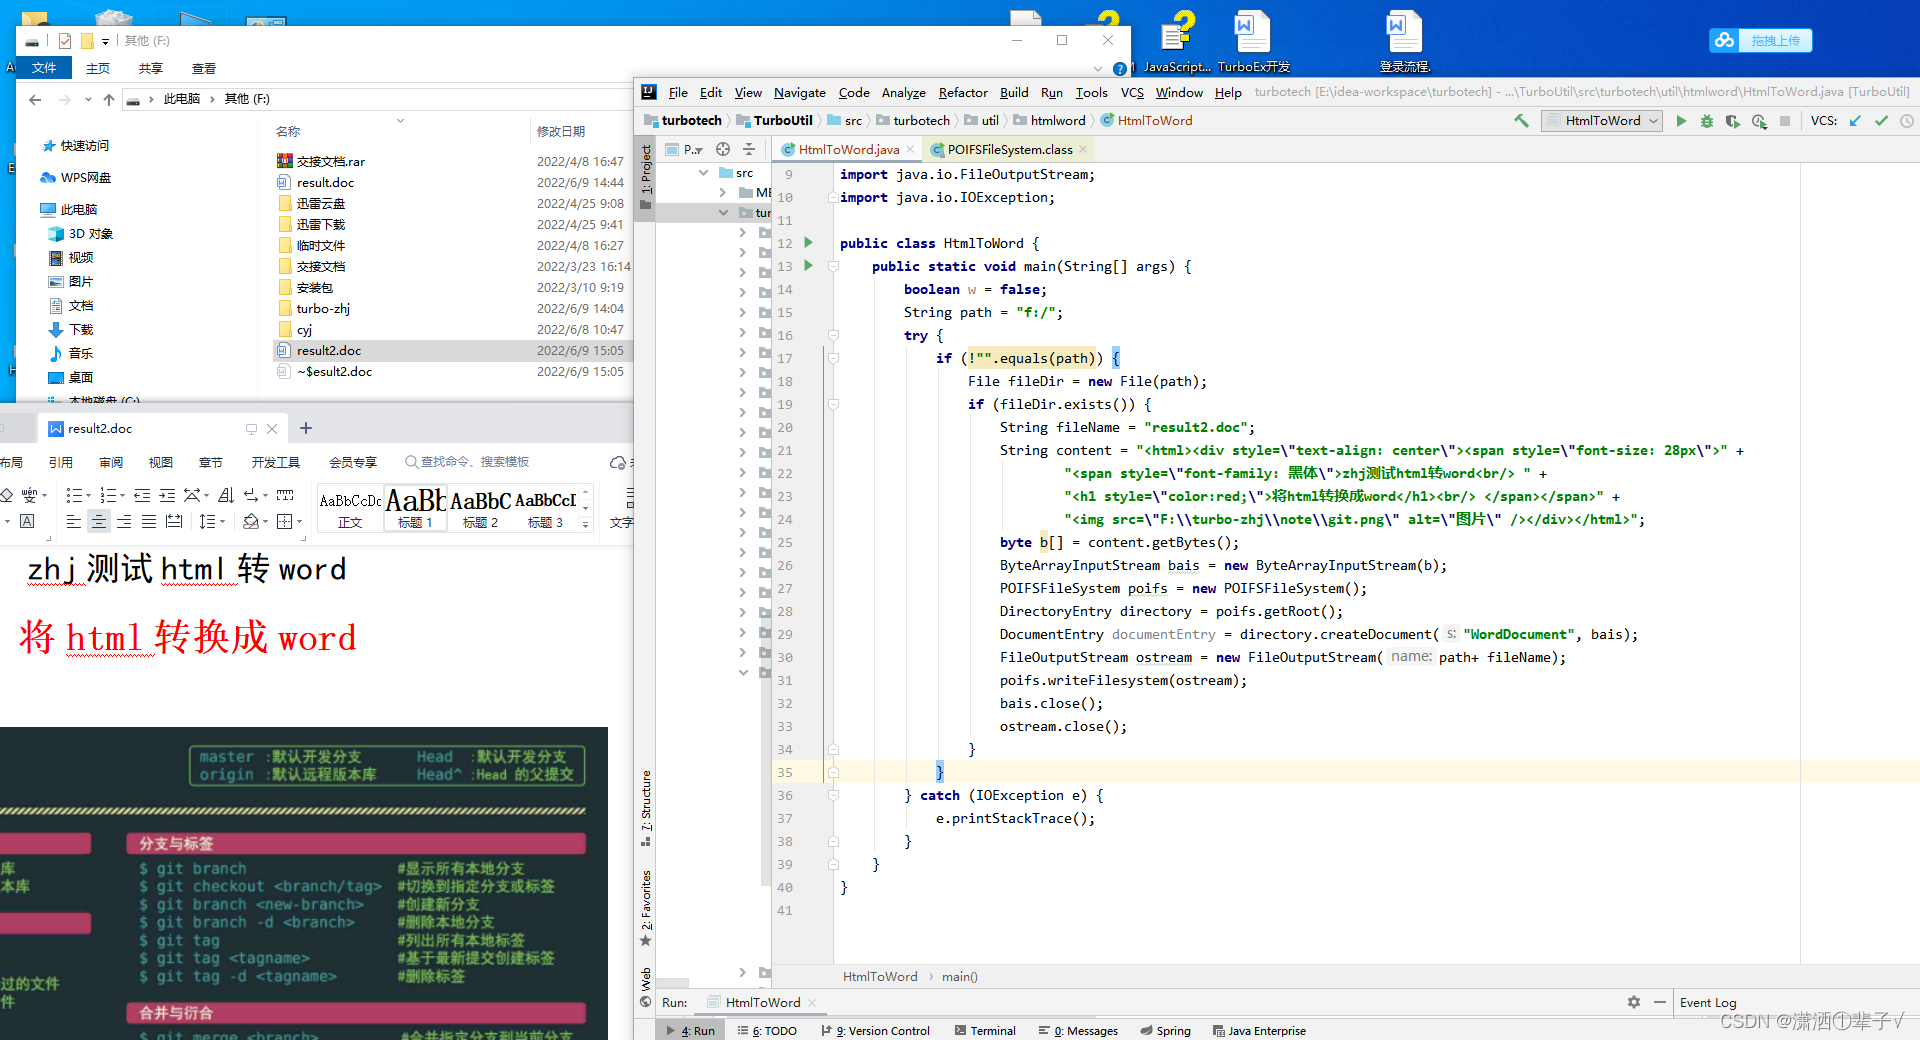Toggle the Web side panel tab
1920x1040 pixels.
(x=646, y=986)
